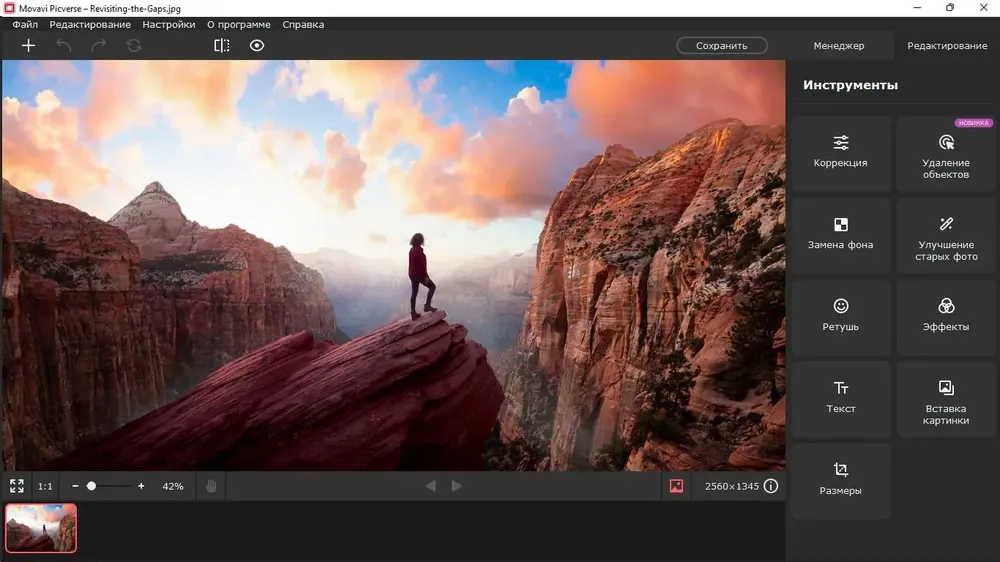Open the Настройки menu

click(169, 24)
